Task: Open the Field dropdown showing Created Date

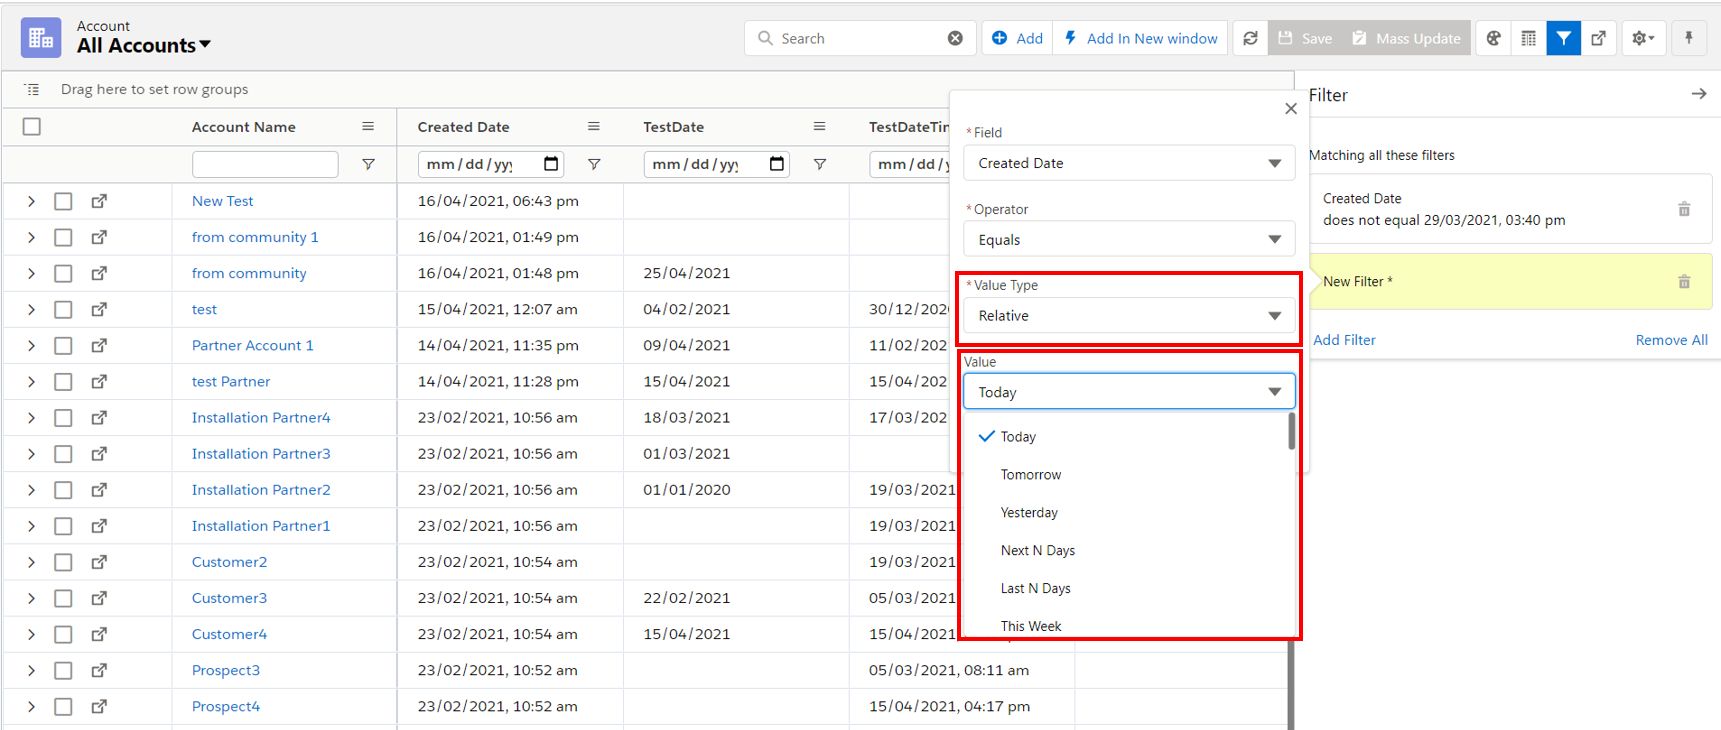Action: click(1128, 163)
